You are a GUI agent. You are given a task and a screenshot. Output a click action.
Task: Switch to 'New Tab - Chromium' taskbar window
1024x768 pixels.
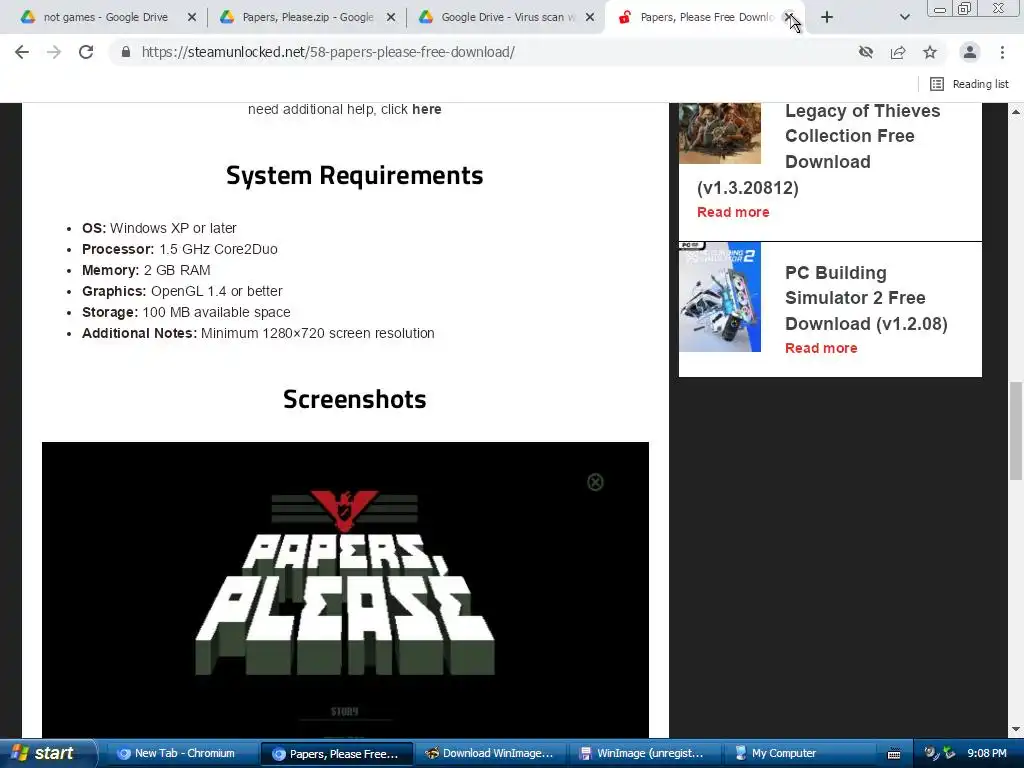180,754
